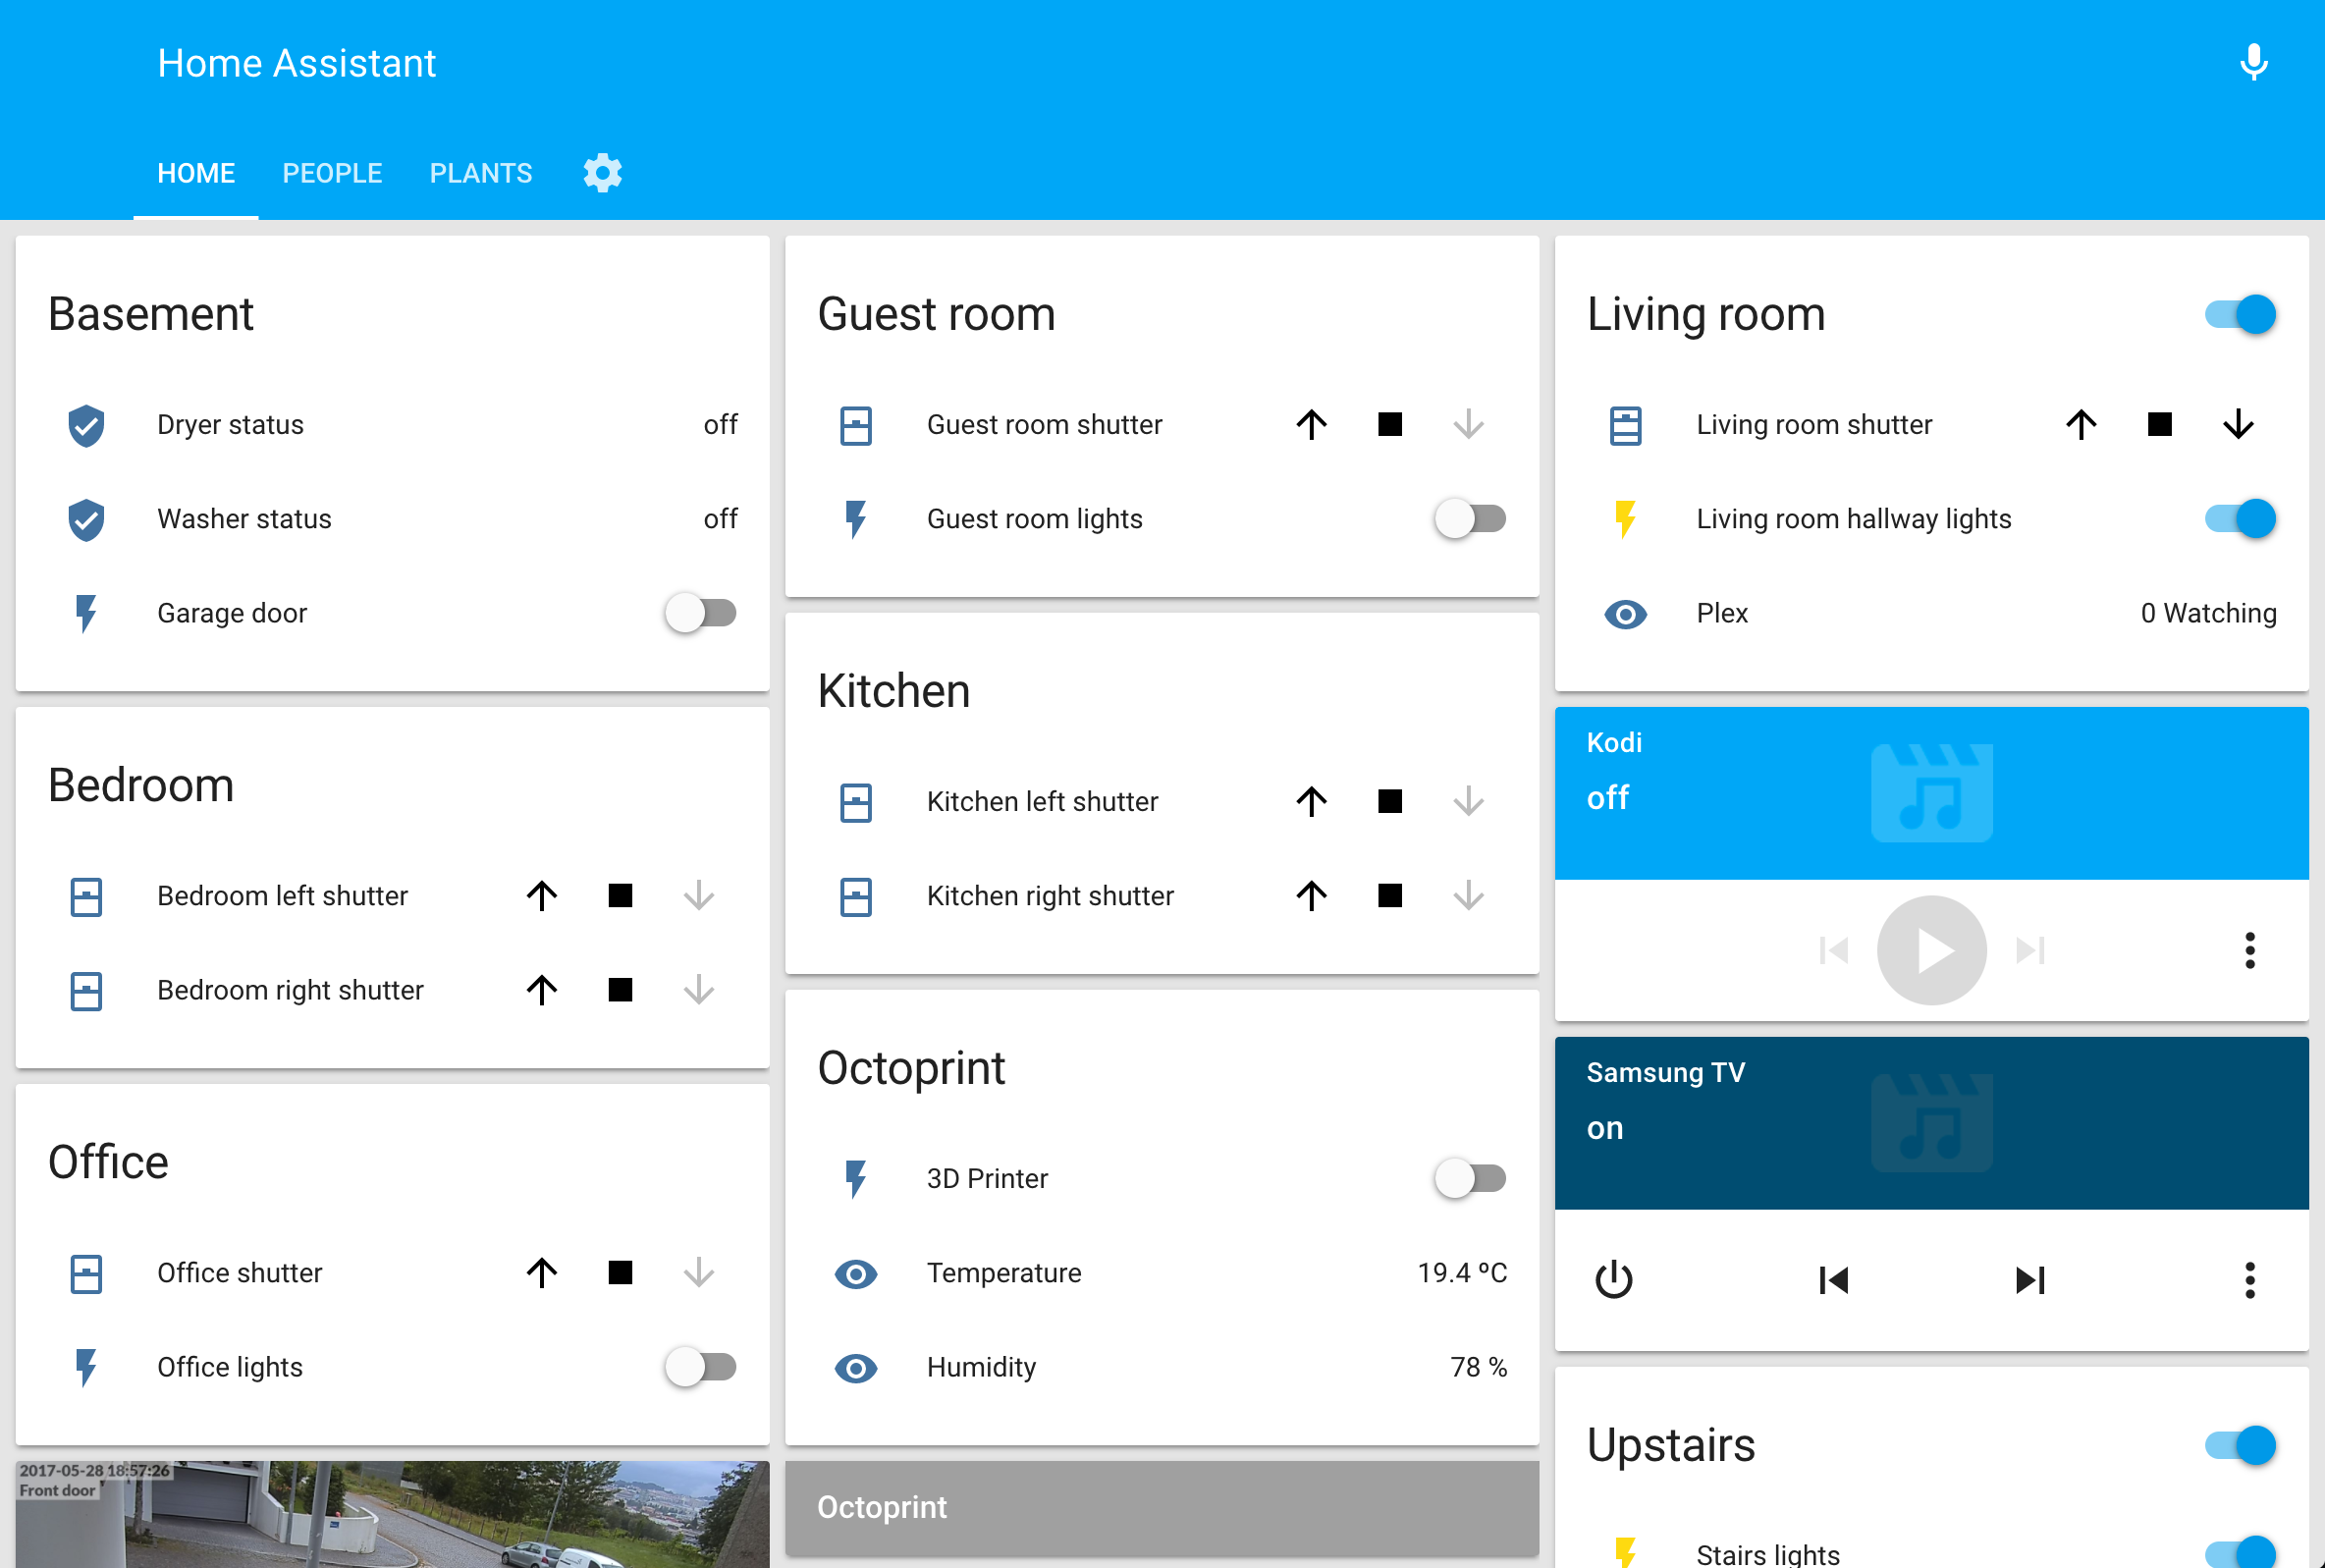The height and width of the screenshot is (1568, 2325).
Task: Click the eye icon beside Plex
Action: pos(1625,614)
